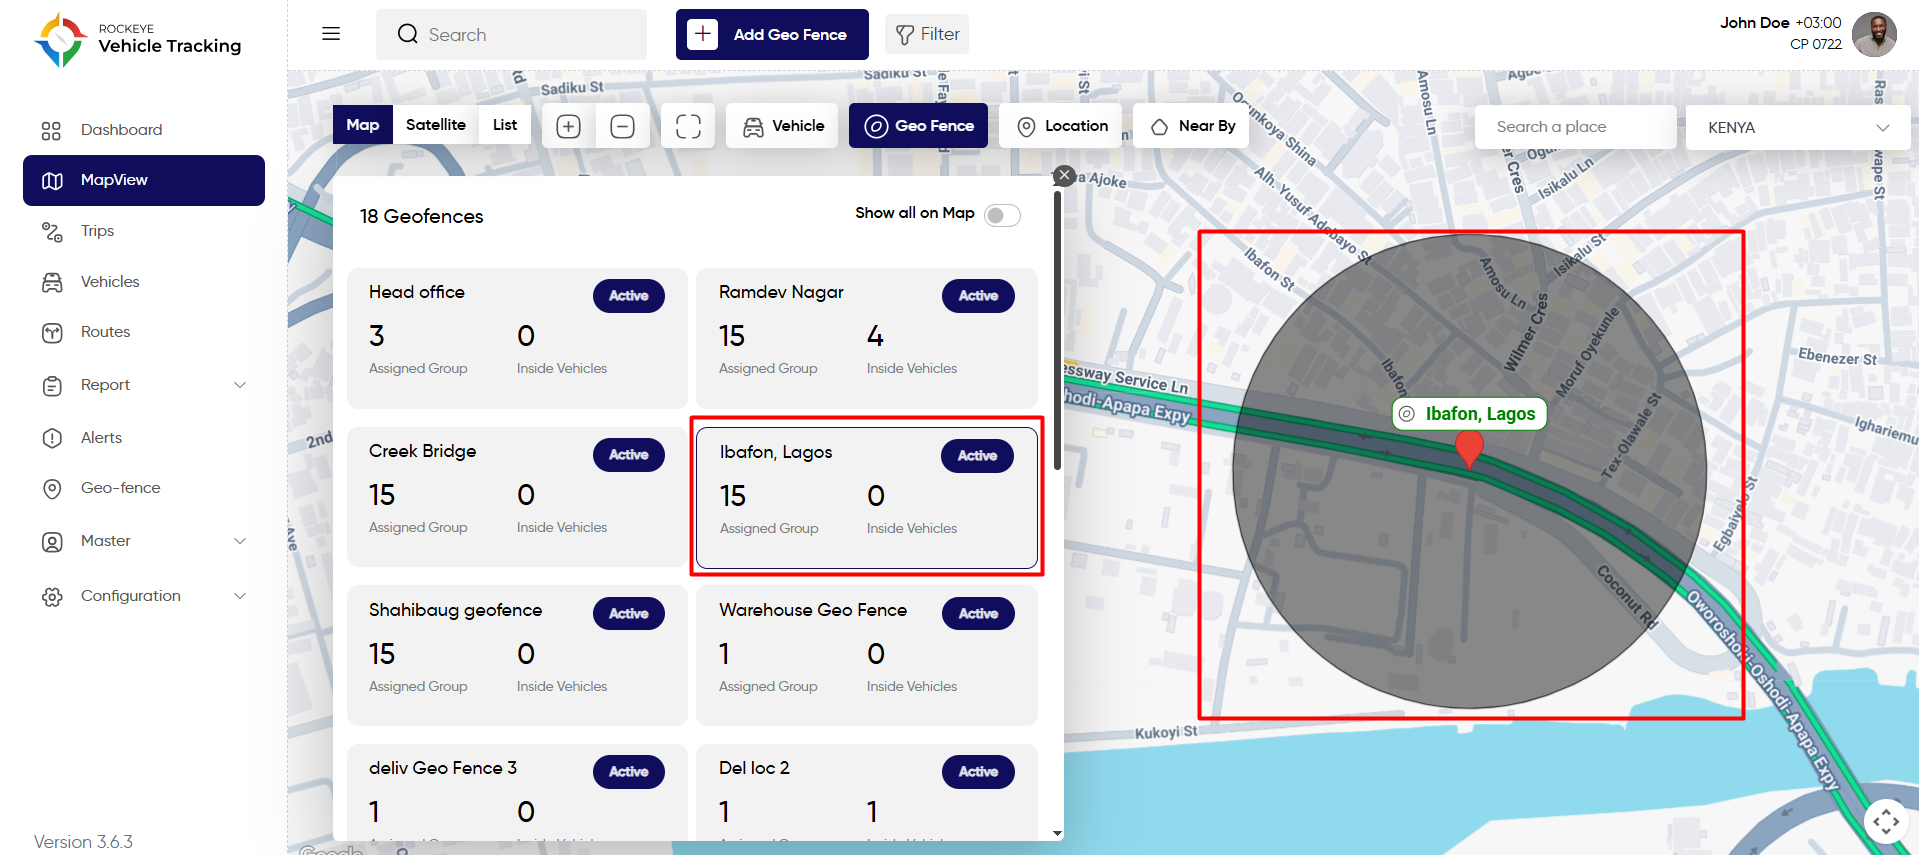Switch to List view tab
The height and width of the screenshot is (855, 1919).
[x=505, y=125]
